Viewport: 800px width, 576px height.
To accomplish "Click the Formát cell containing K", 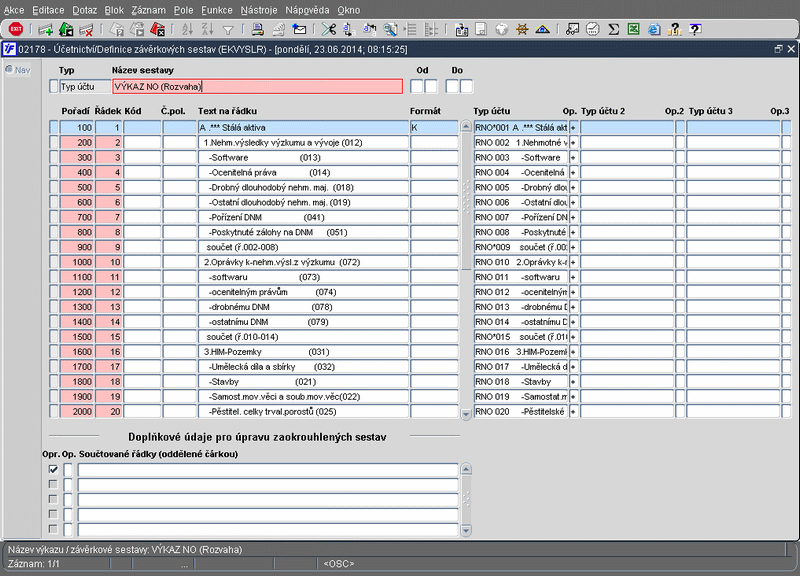I will 434,128.
